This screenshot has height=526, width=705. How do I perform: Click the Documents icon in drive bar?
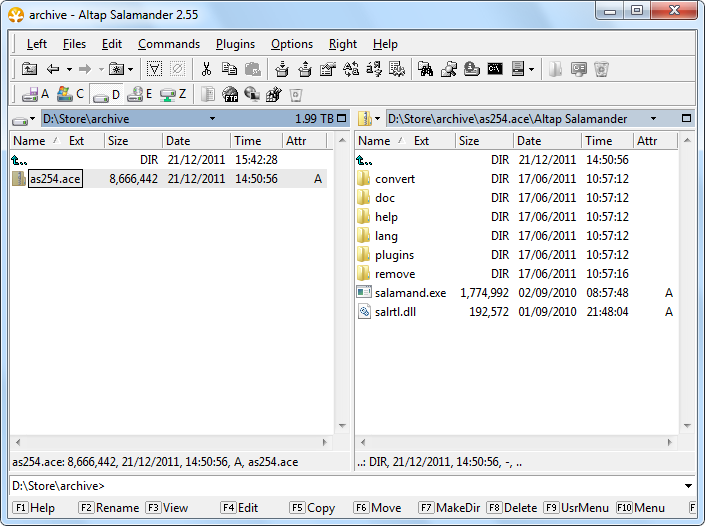coord(207,94)
